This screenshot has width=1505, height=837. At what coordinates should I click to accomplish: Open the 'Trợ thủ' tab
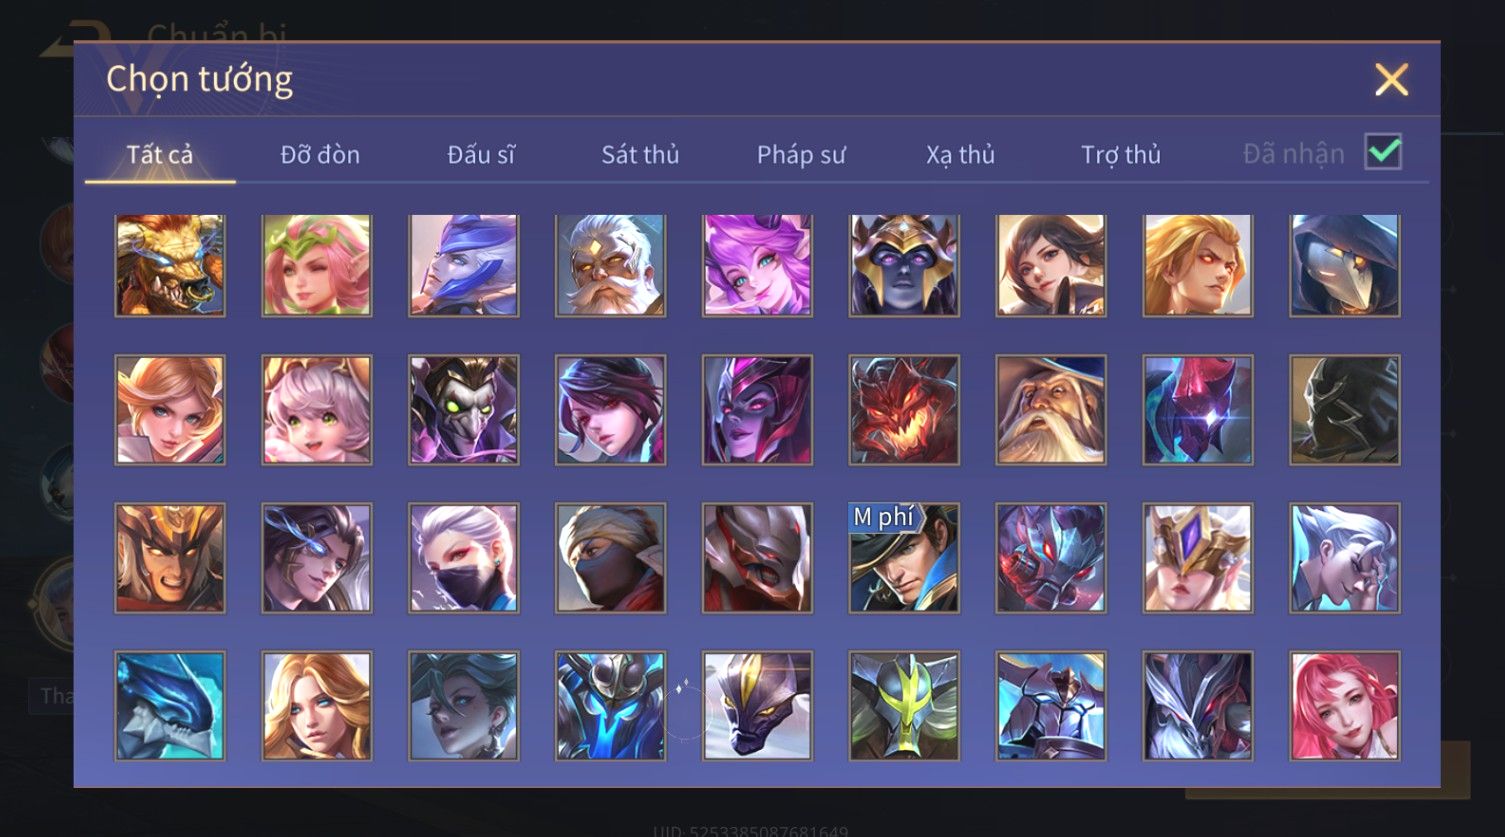point(1121,155)
